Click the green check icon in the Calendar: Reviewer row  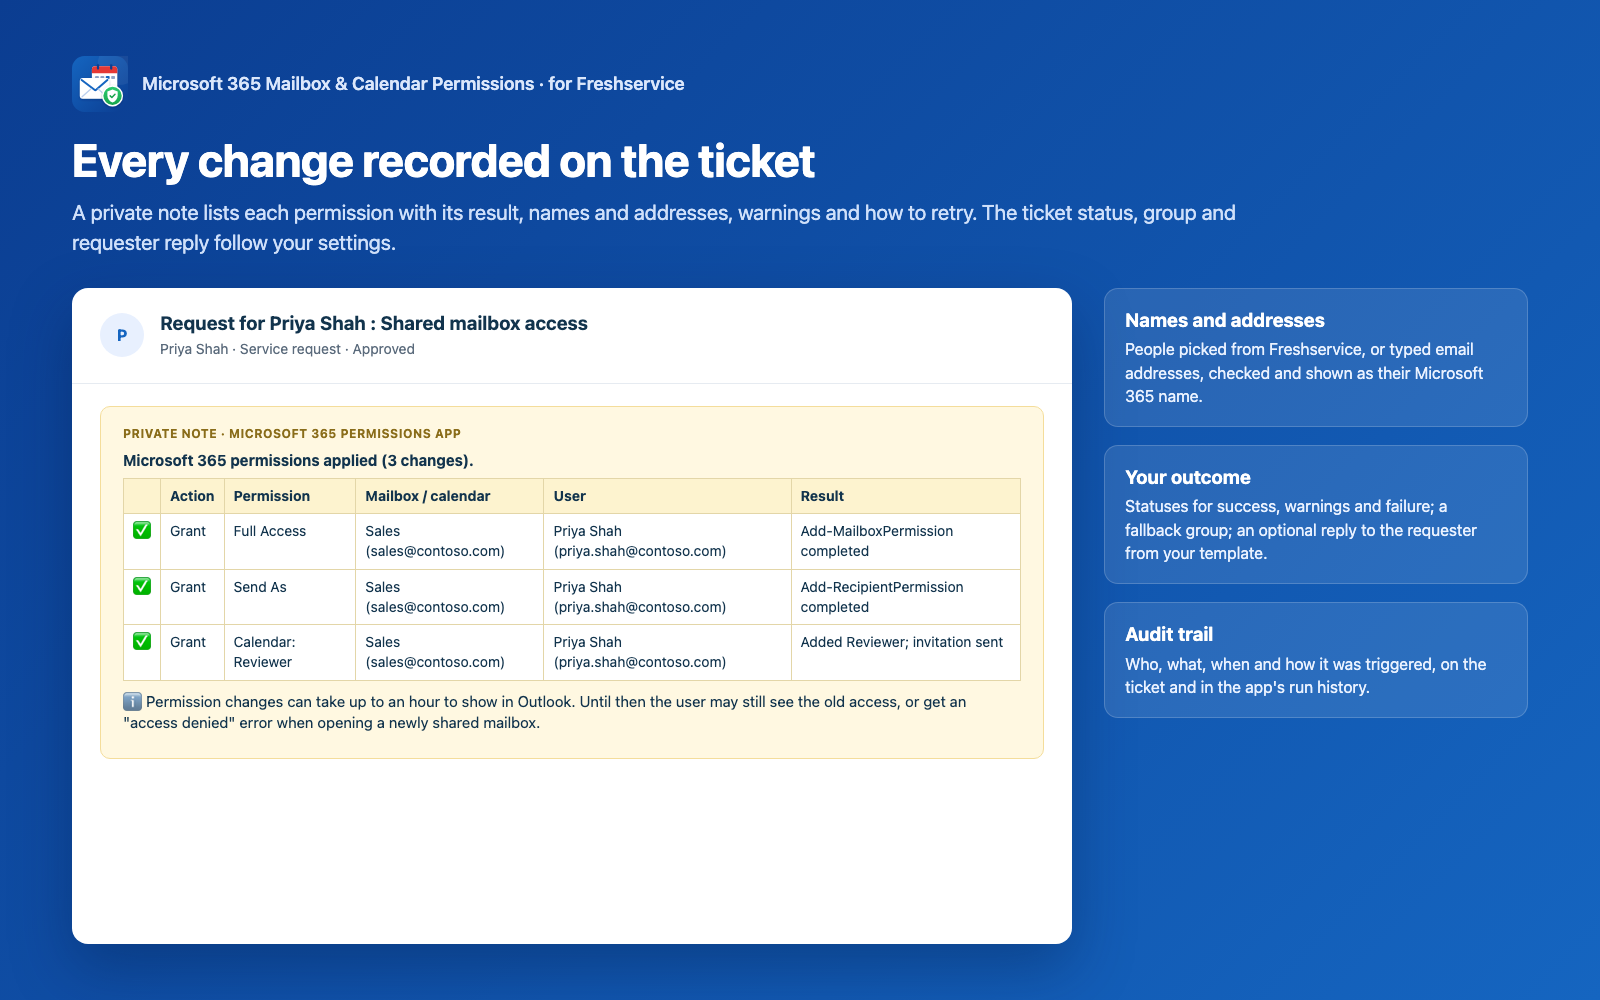point(142,641)
